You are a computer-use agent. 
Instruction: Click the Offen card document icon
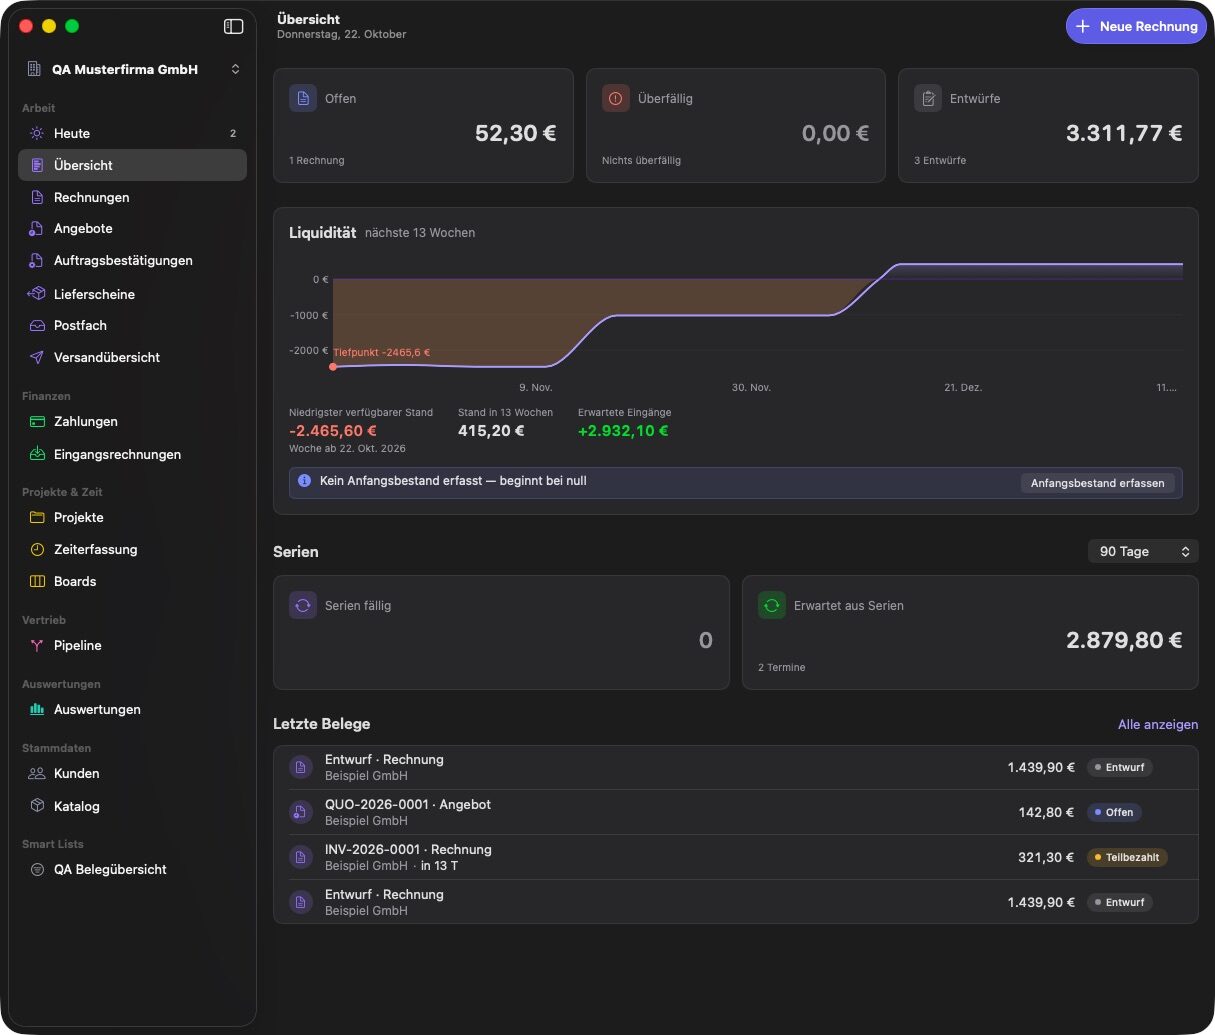303,98
